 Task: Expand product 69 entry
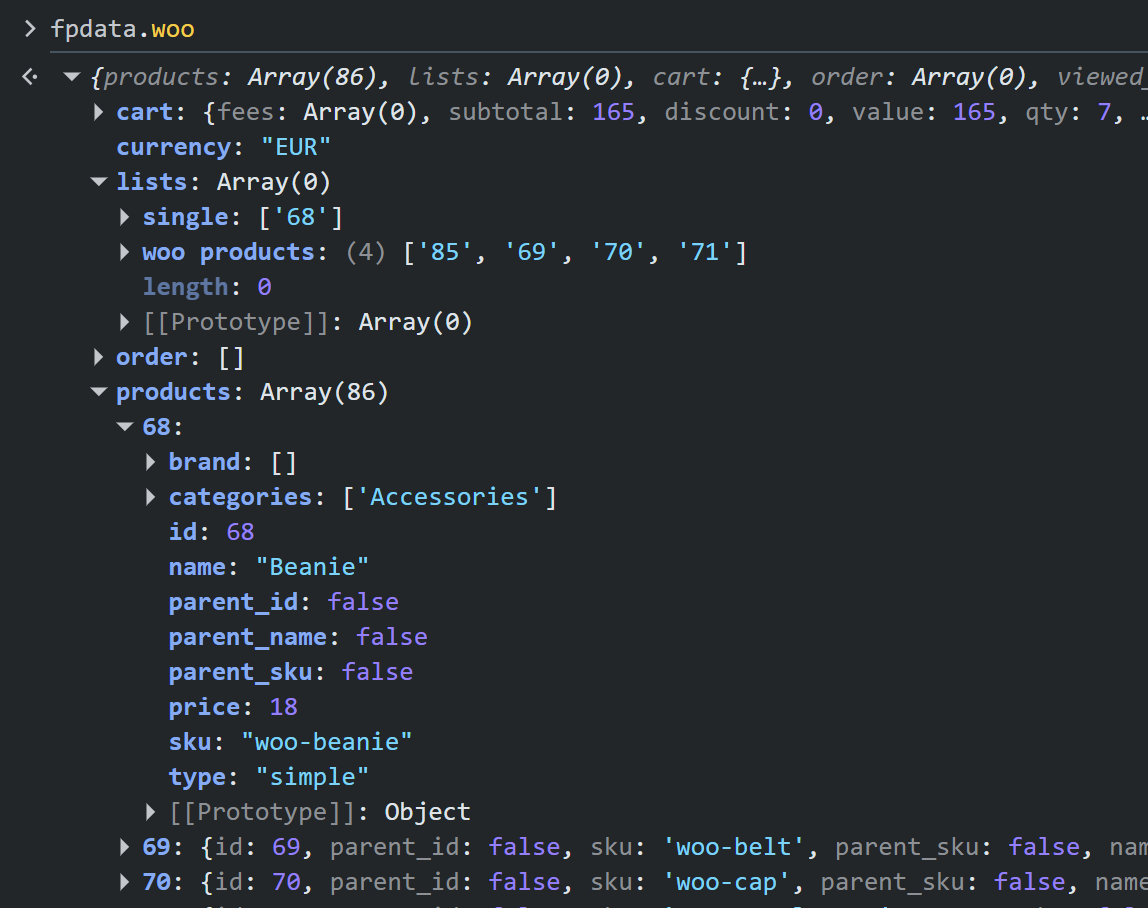click(124, 847)
